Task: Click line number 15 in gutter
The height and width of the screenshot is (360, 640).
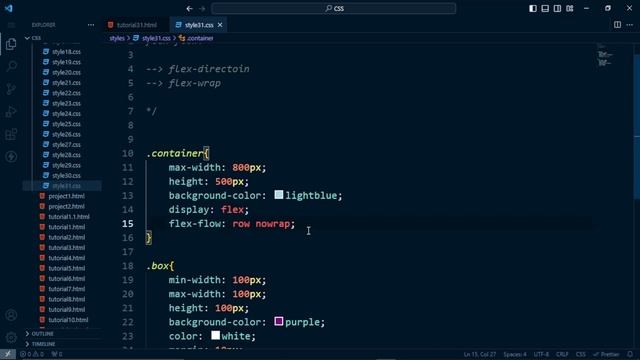Action: (x=128, y=224)
